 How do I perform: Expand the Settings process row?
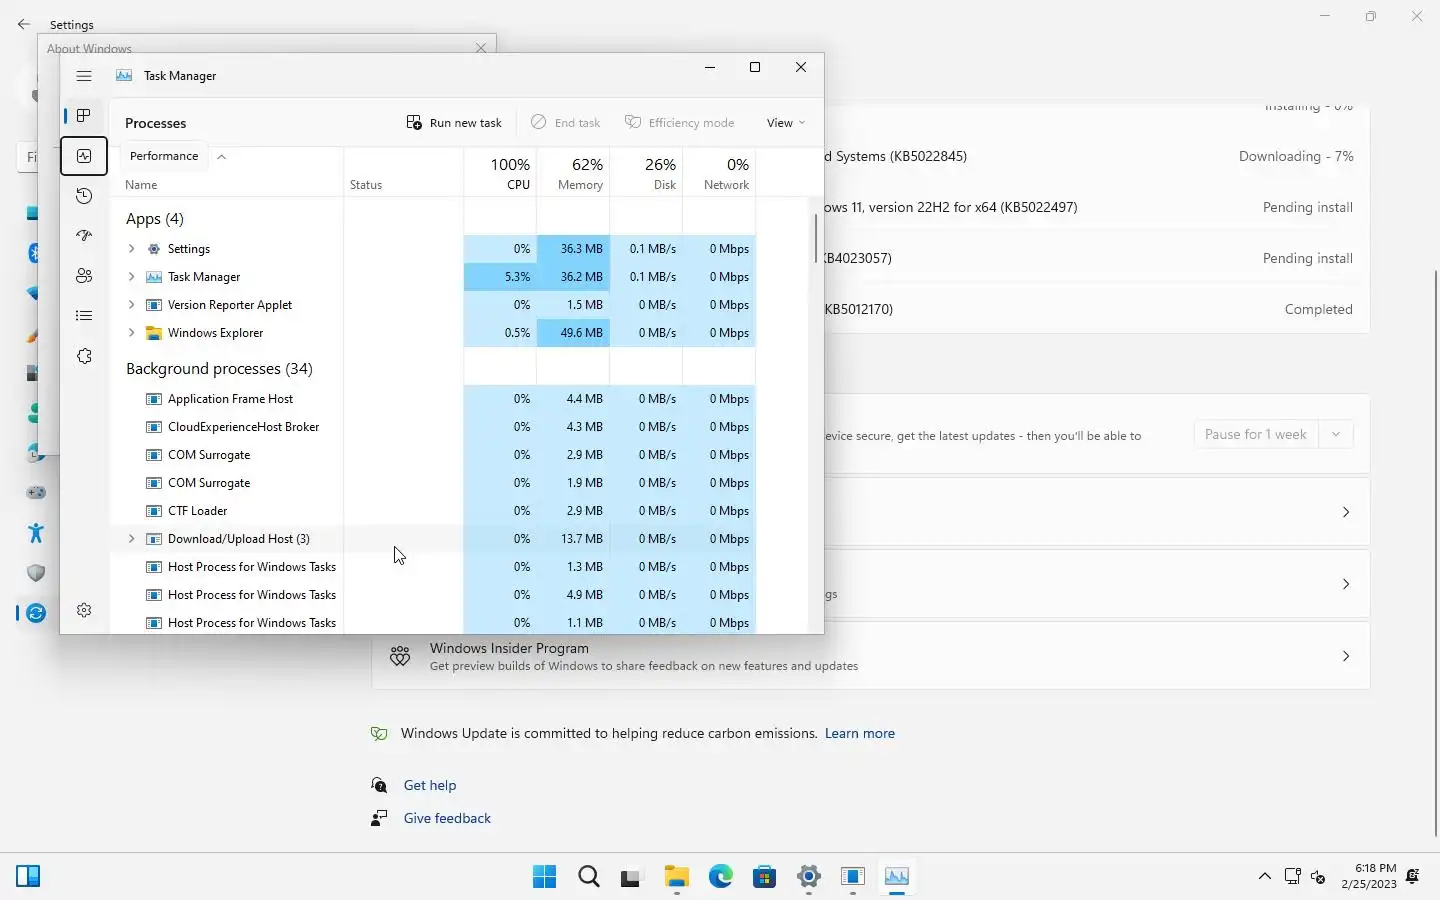[x=131, y=249]
